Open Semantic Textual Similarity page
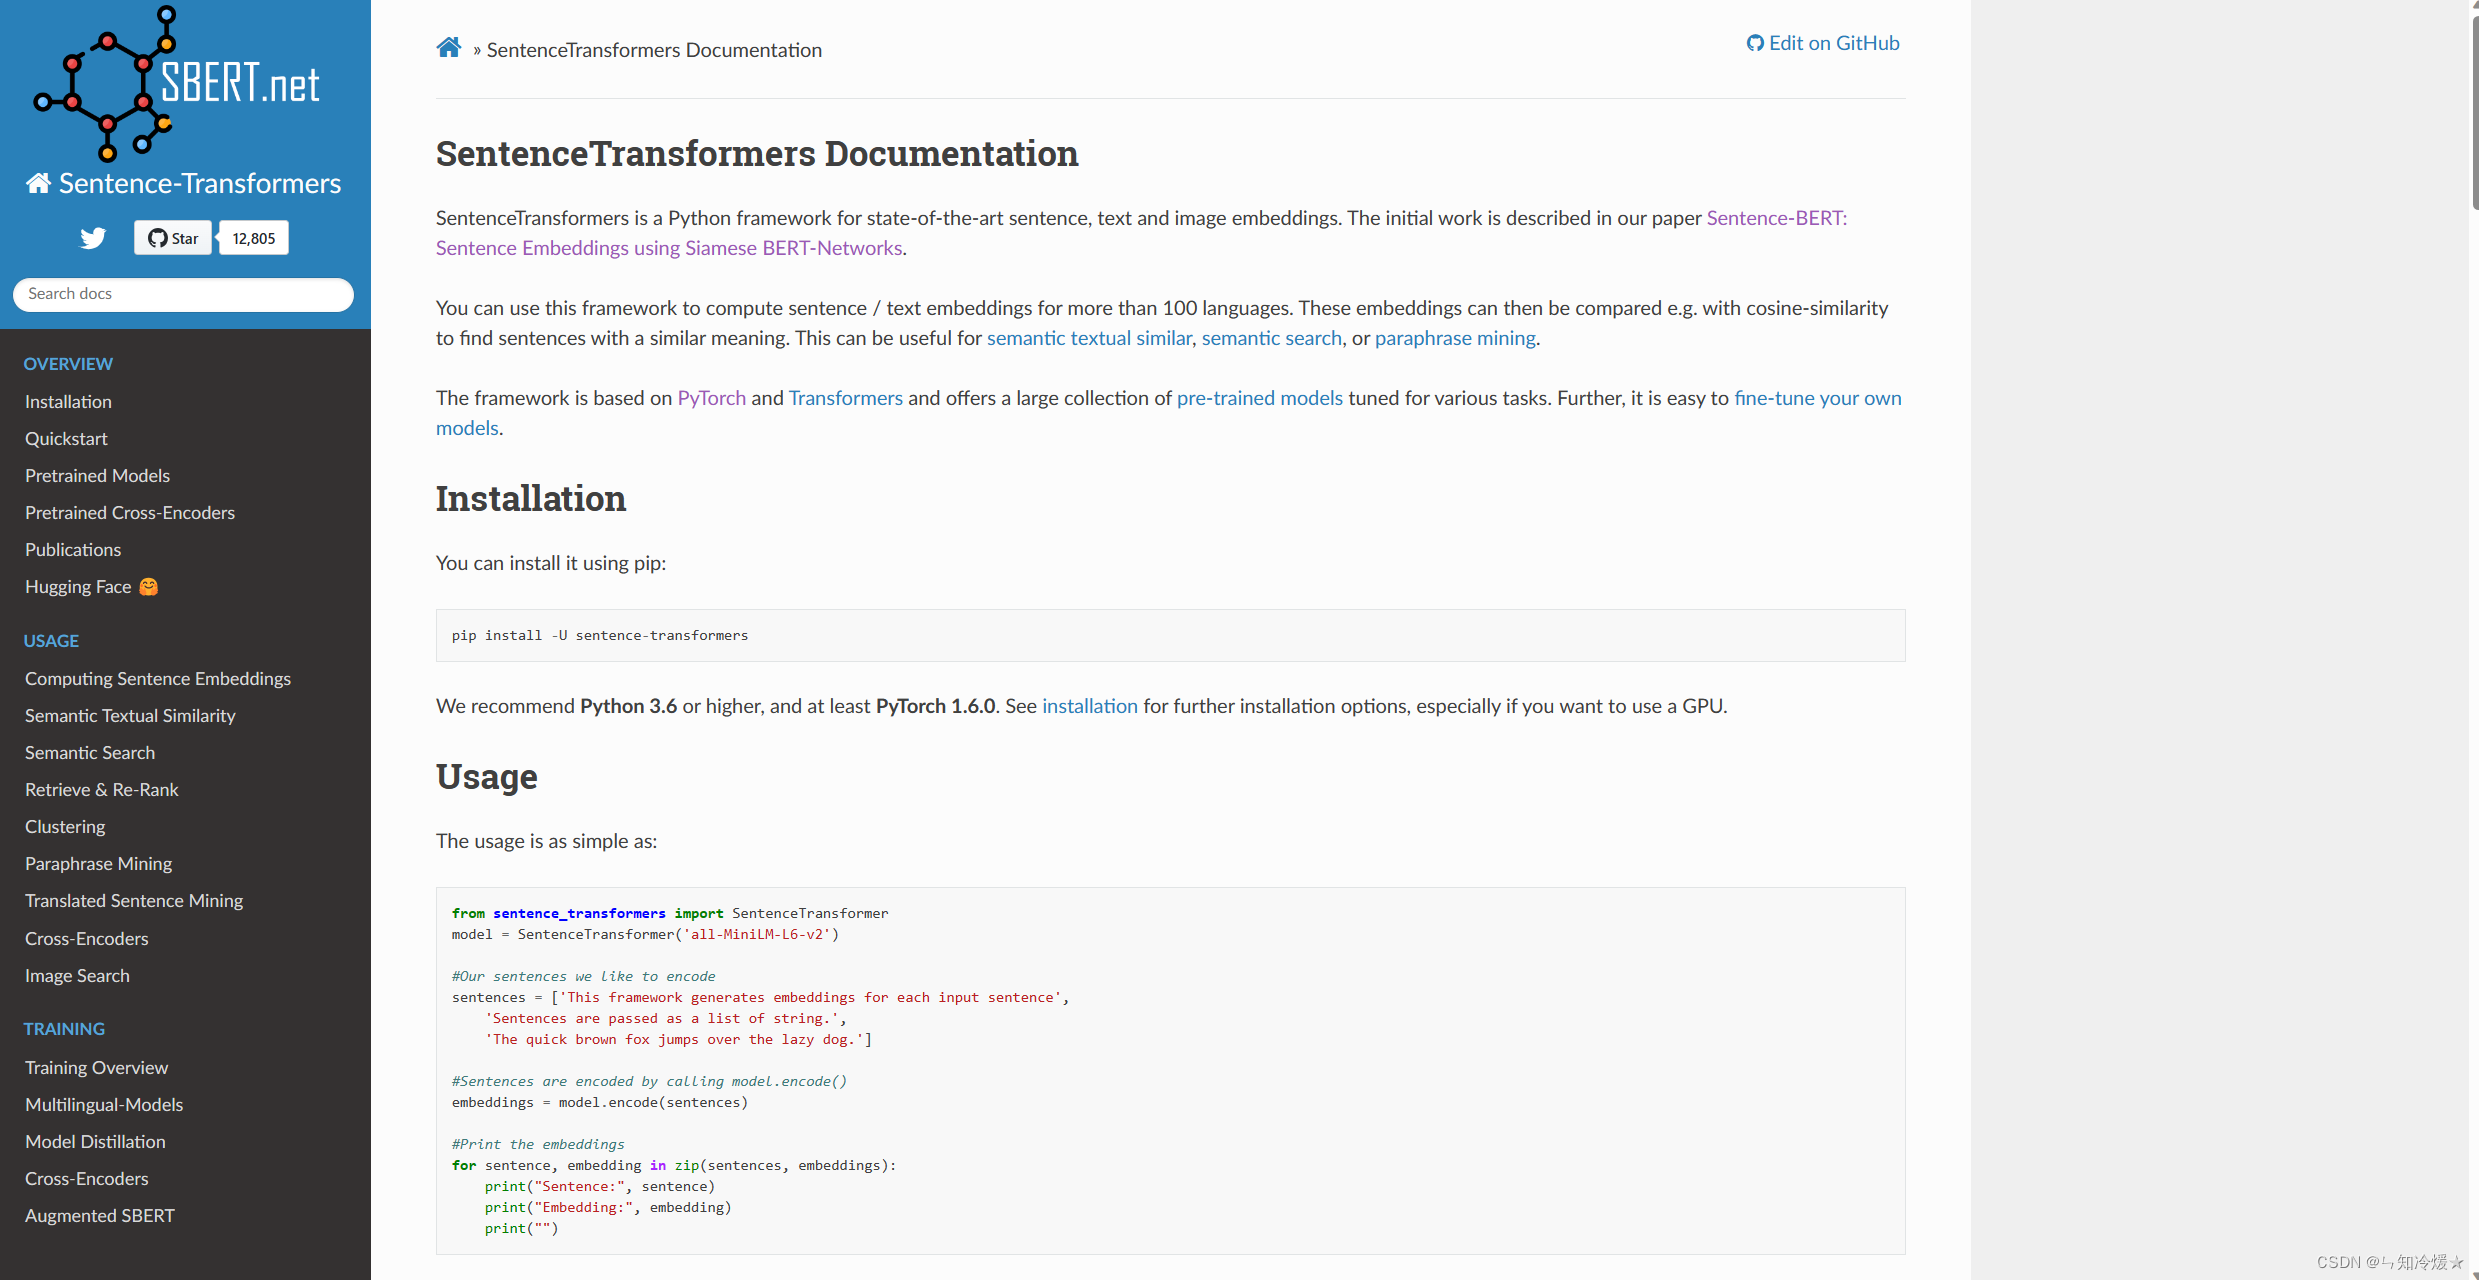This screenshot has width=2479, height=1280. 130,715
